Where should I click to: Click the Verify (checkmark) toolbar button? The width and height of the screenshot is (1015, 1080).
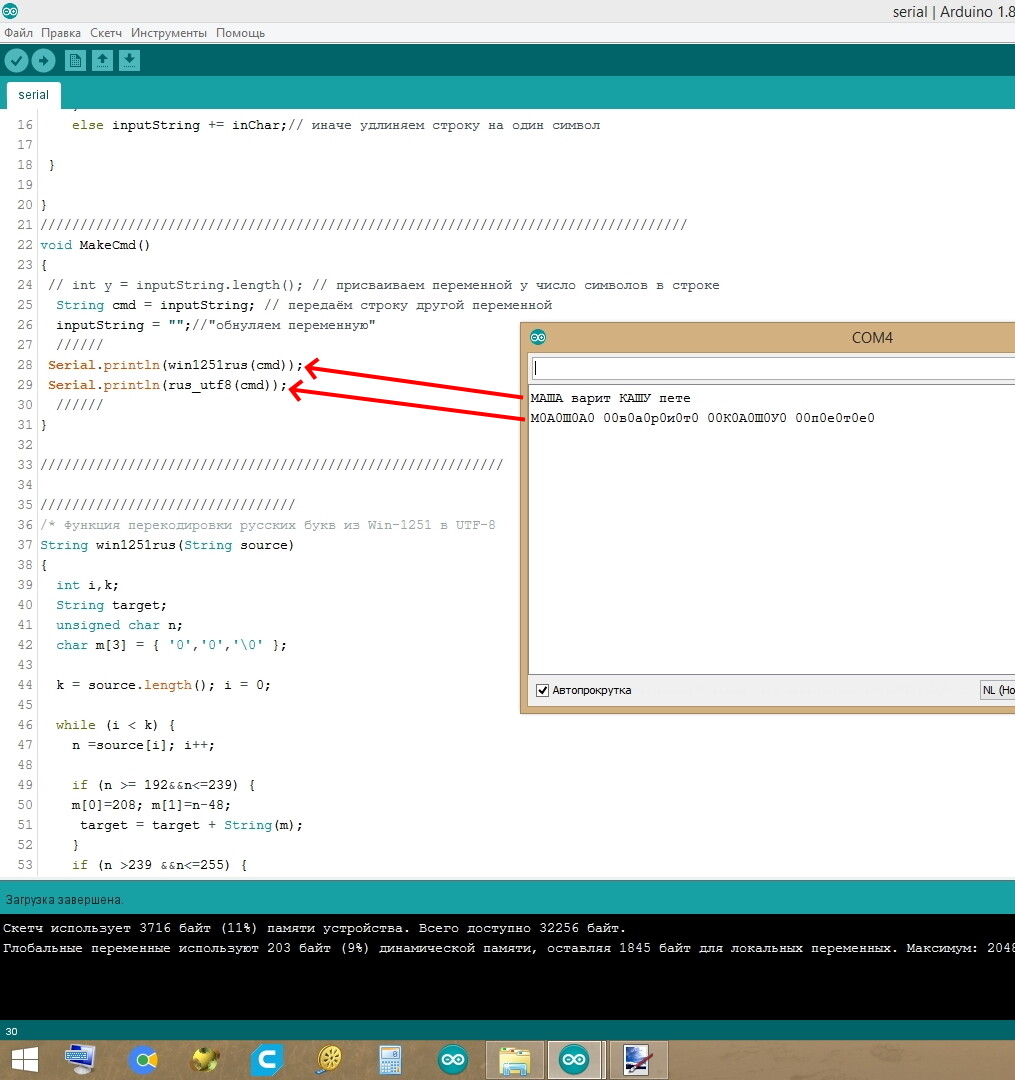[x=17, y=61]
